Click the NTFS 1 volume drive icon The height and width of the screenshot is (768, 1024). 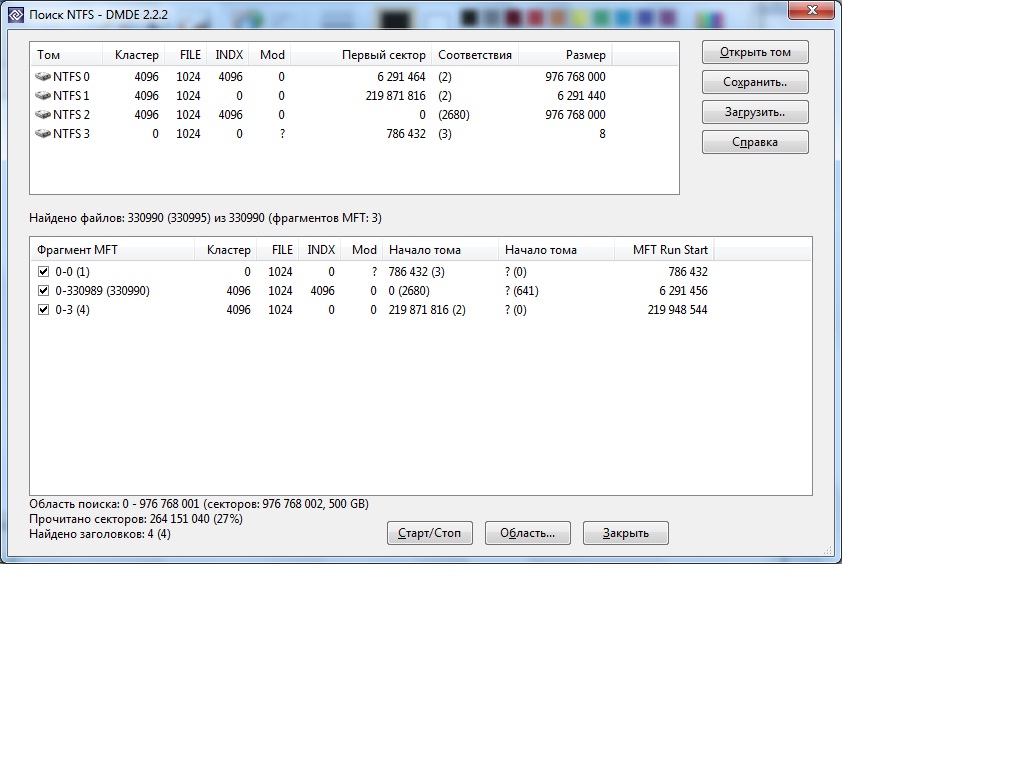[43, 96]
